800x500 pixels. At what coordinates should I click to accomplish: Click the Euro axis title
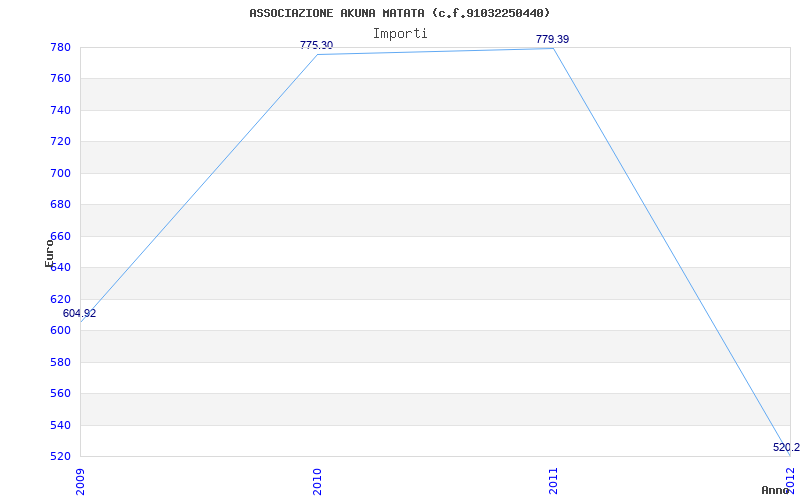click(x=49, y=253)
